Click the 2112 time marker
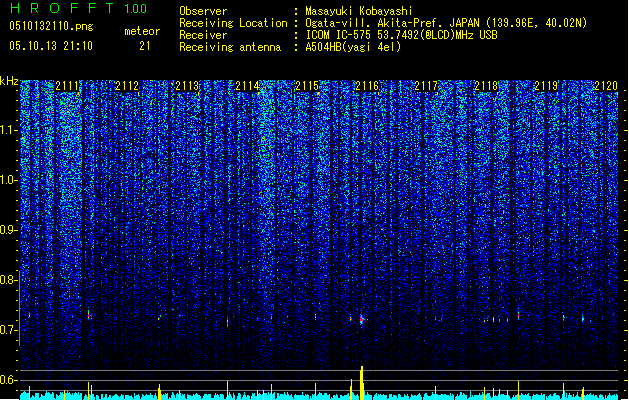 [127, 86]
